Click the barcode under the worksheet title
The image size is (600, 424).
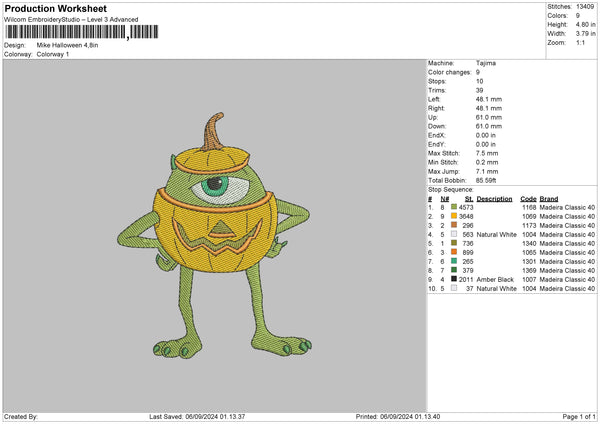point(81,32)
